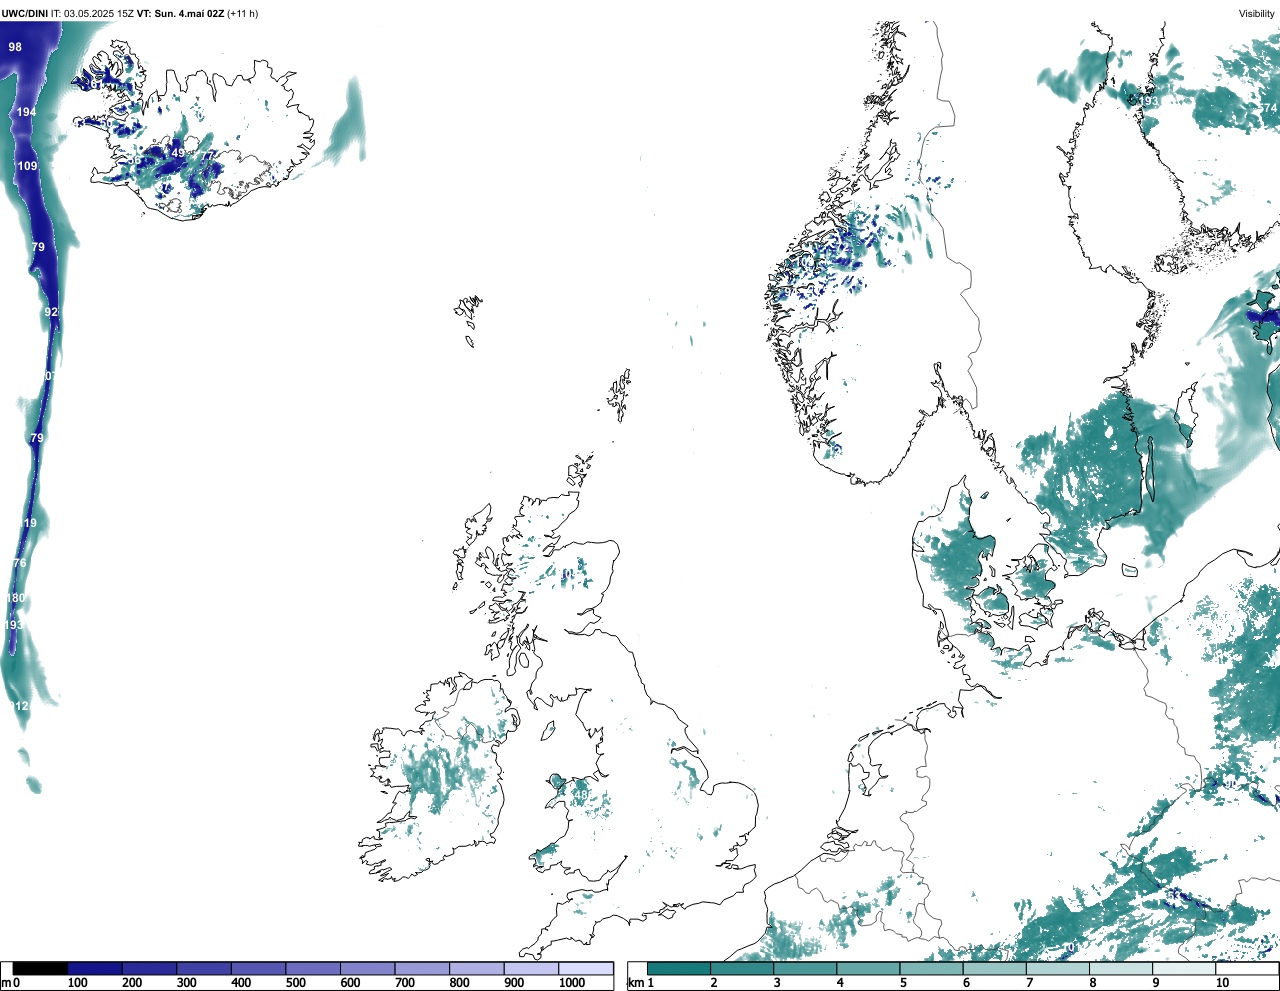Image resolution: width=1280 pixels, height=991 pixels.
Task: Click the km legend swatch starting at 3
Action: 805,969
